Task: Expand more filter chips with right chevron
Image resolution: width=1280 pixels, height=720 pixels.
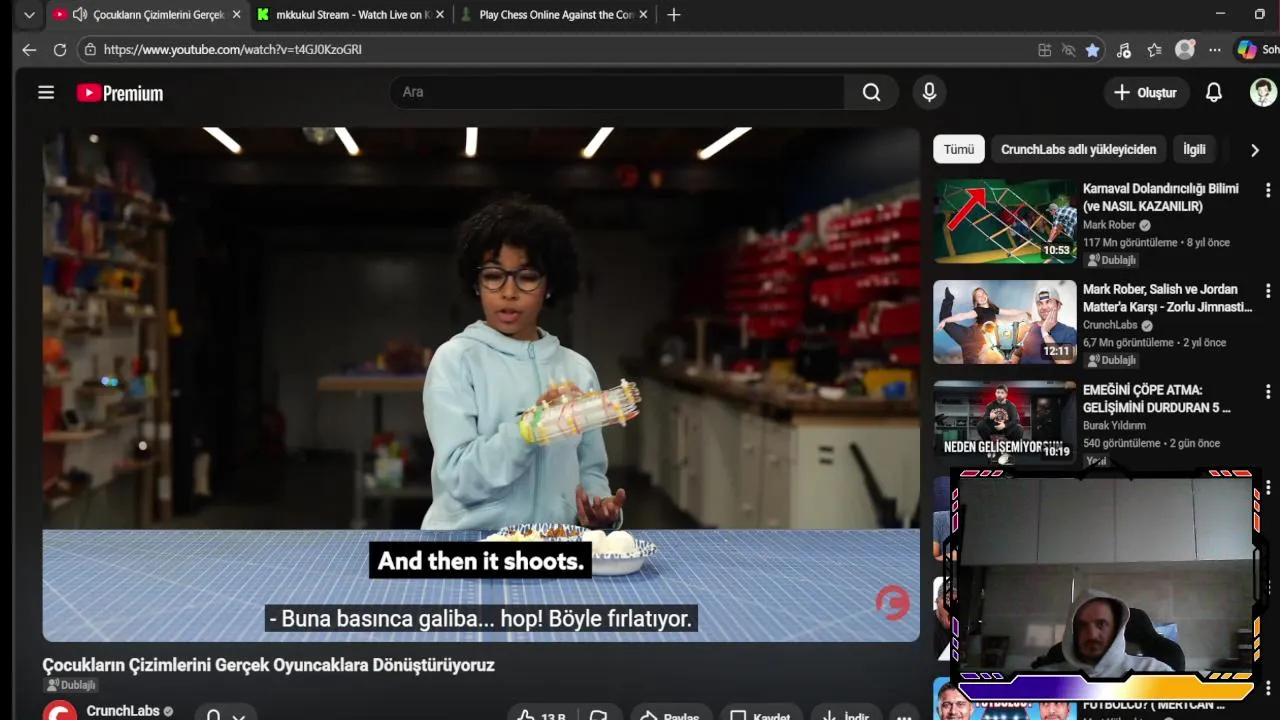Action: point(1255,150)
